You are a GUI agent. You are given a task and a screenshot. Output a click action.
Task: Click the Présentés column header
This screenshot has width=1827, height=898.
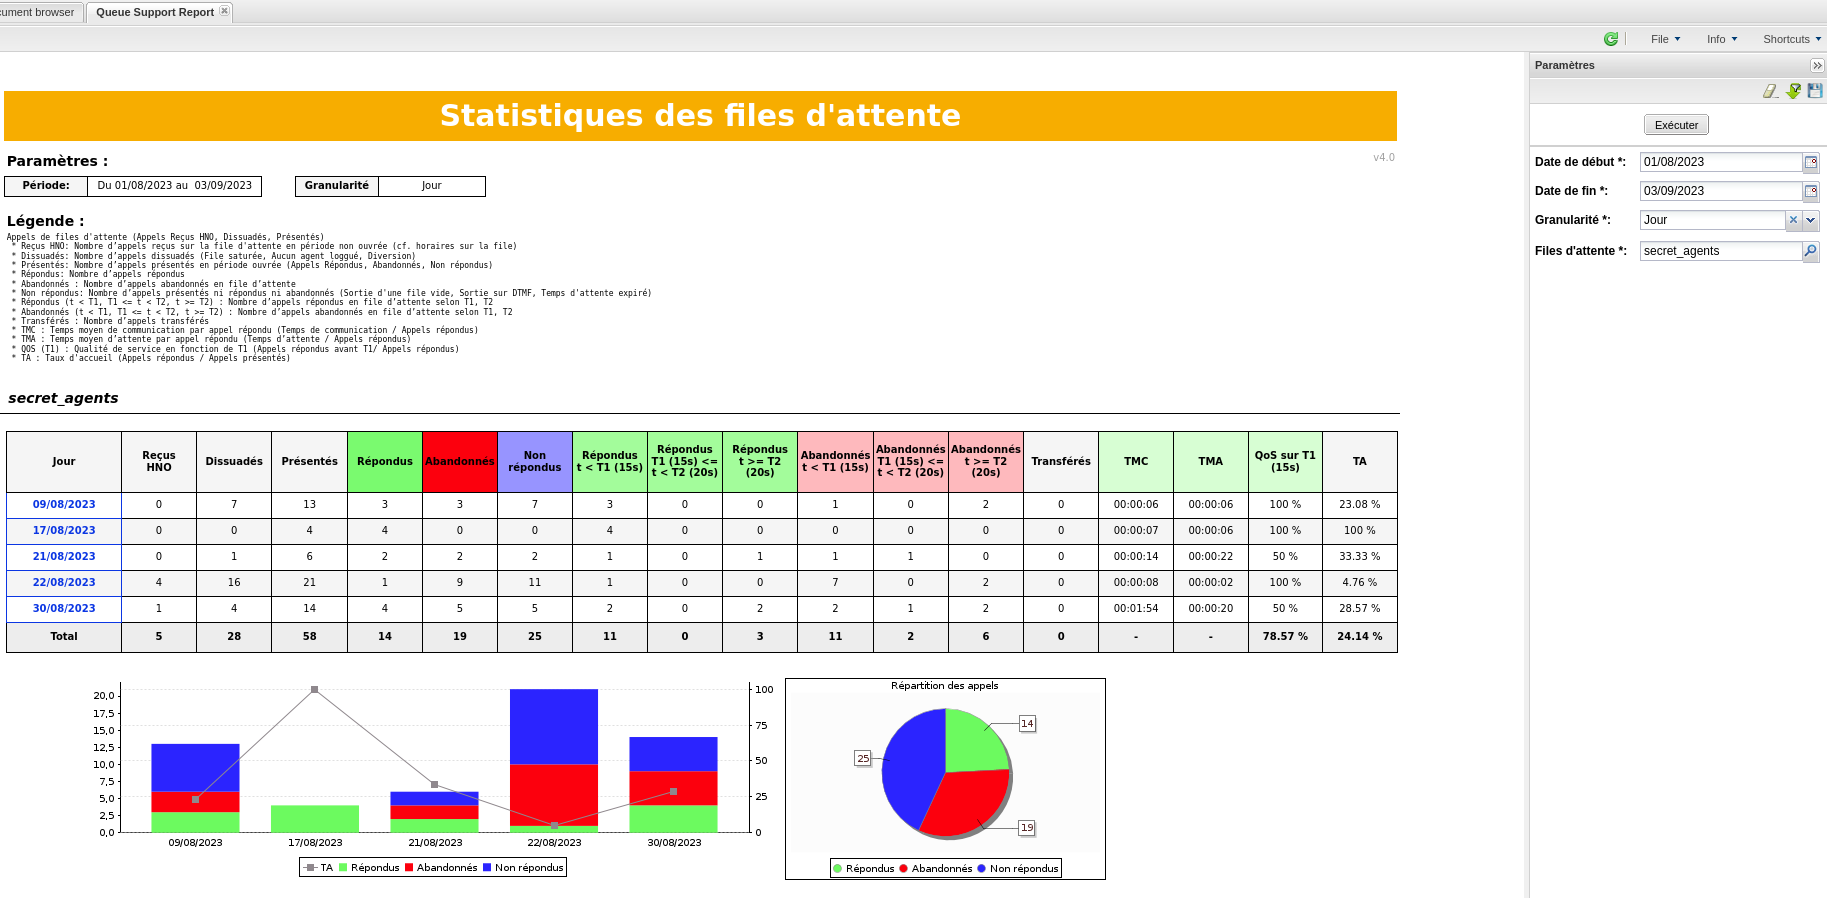tap(310, 462)
